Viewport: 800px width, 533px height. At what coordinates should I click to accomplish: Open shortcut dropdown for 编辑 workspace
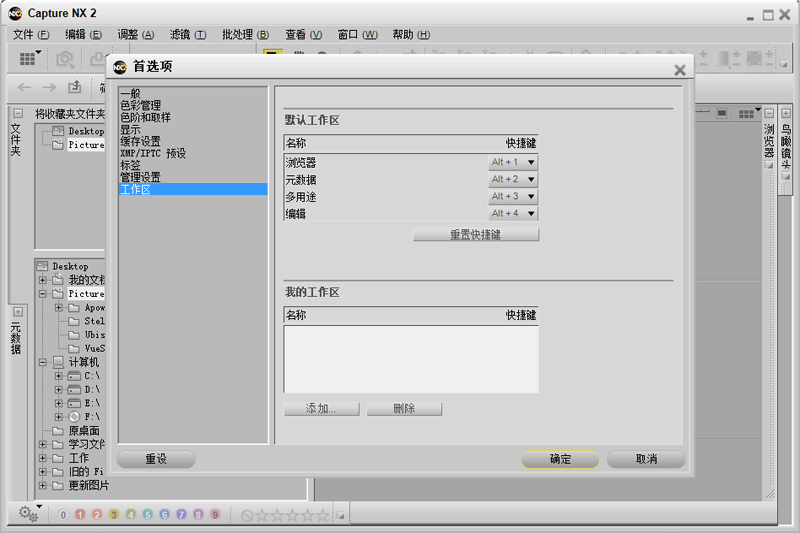[x=513, y=214]
